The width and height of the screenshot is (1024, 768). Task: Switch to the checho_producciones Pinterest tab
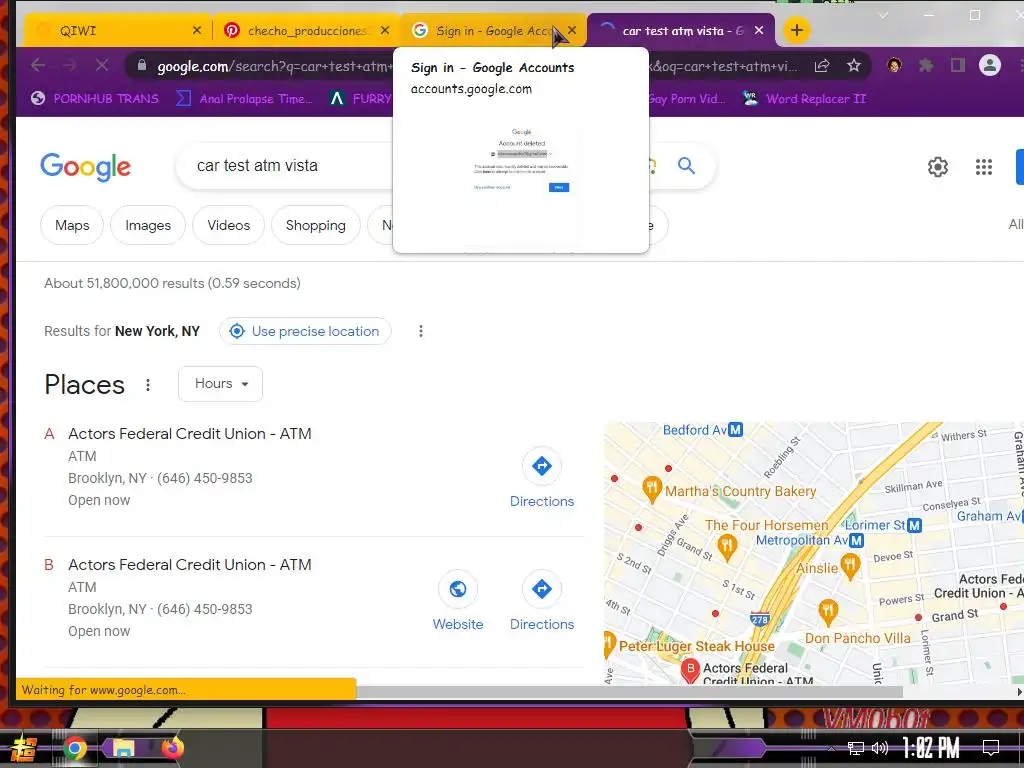[x=306, y=31]
